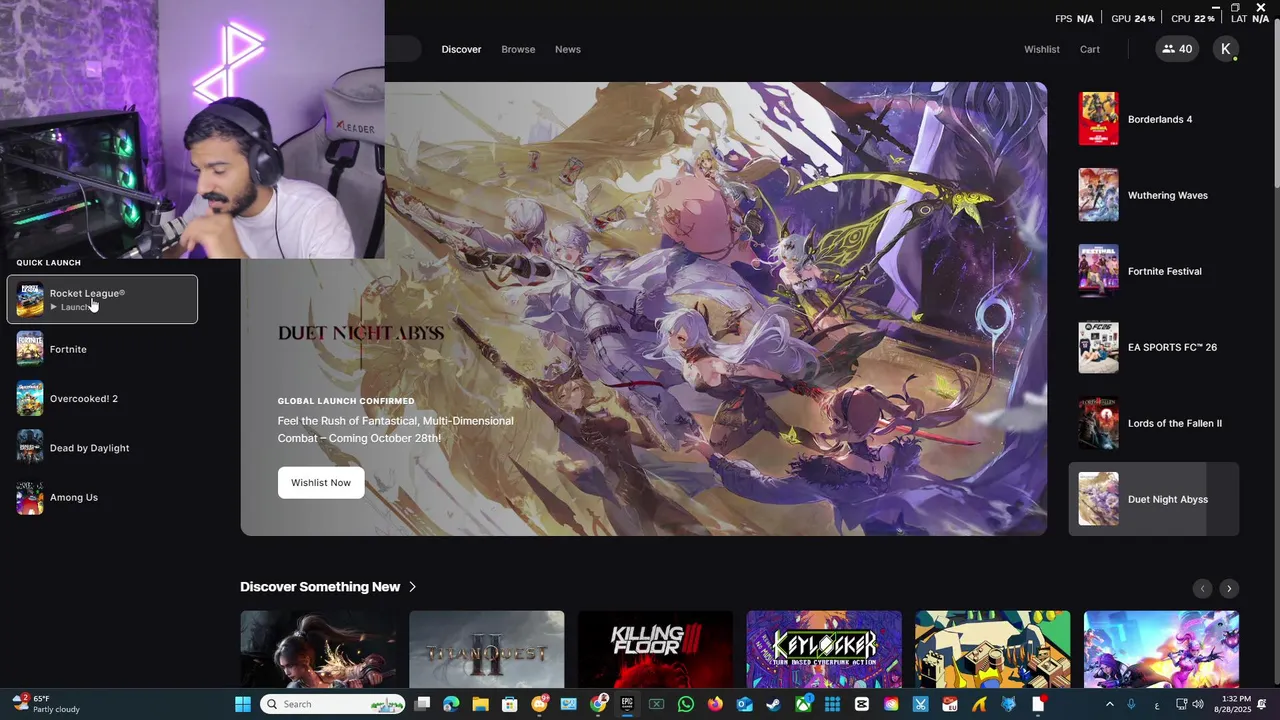Open the weather widget showing 65°F
Viewport: 1280px width, 720px height.
click(46, 704)
